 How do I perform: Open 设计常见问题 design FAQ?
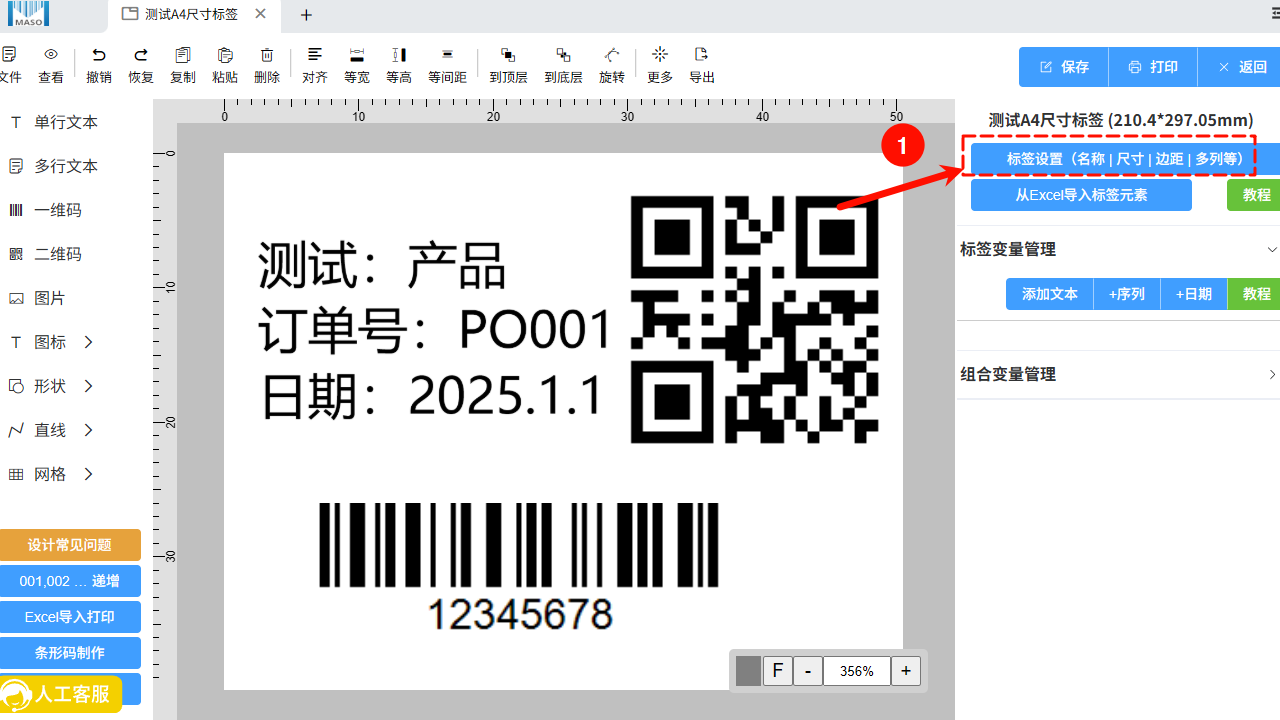click(70, 545)
